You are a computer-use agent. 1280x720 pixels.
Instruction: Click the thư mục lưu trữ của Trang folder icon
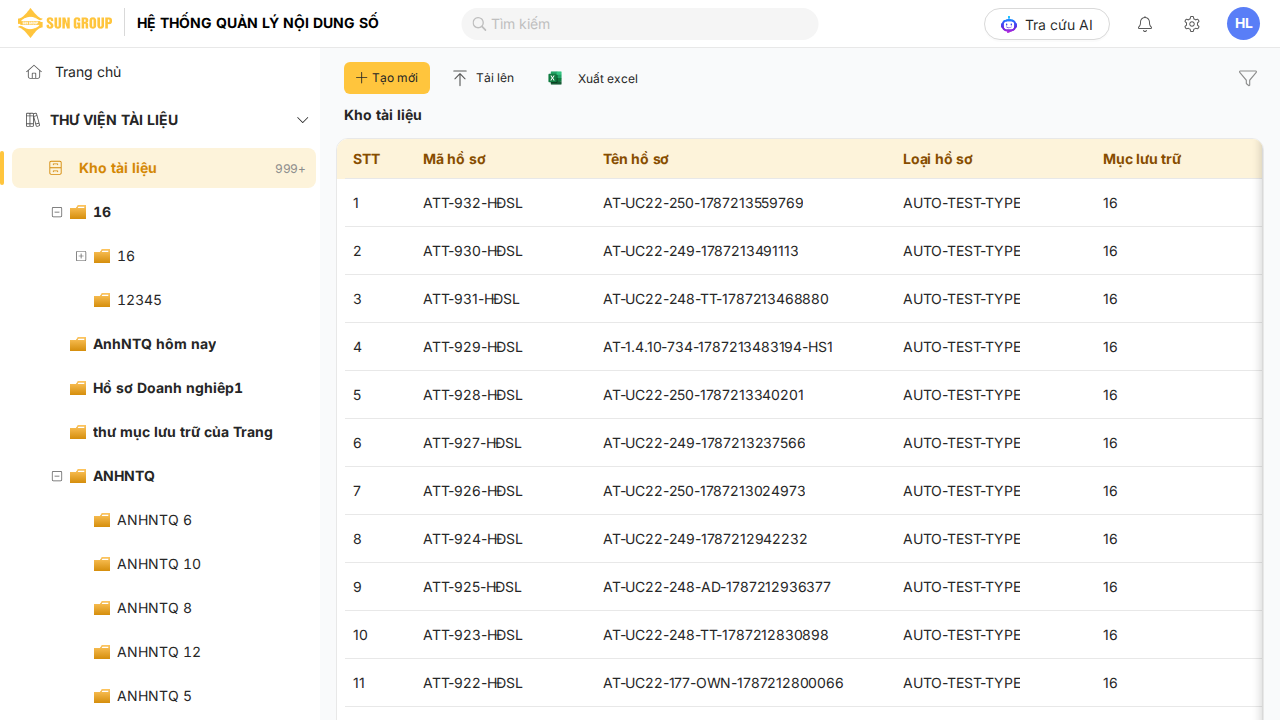(x=78, y=432)
